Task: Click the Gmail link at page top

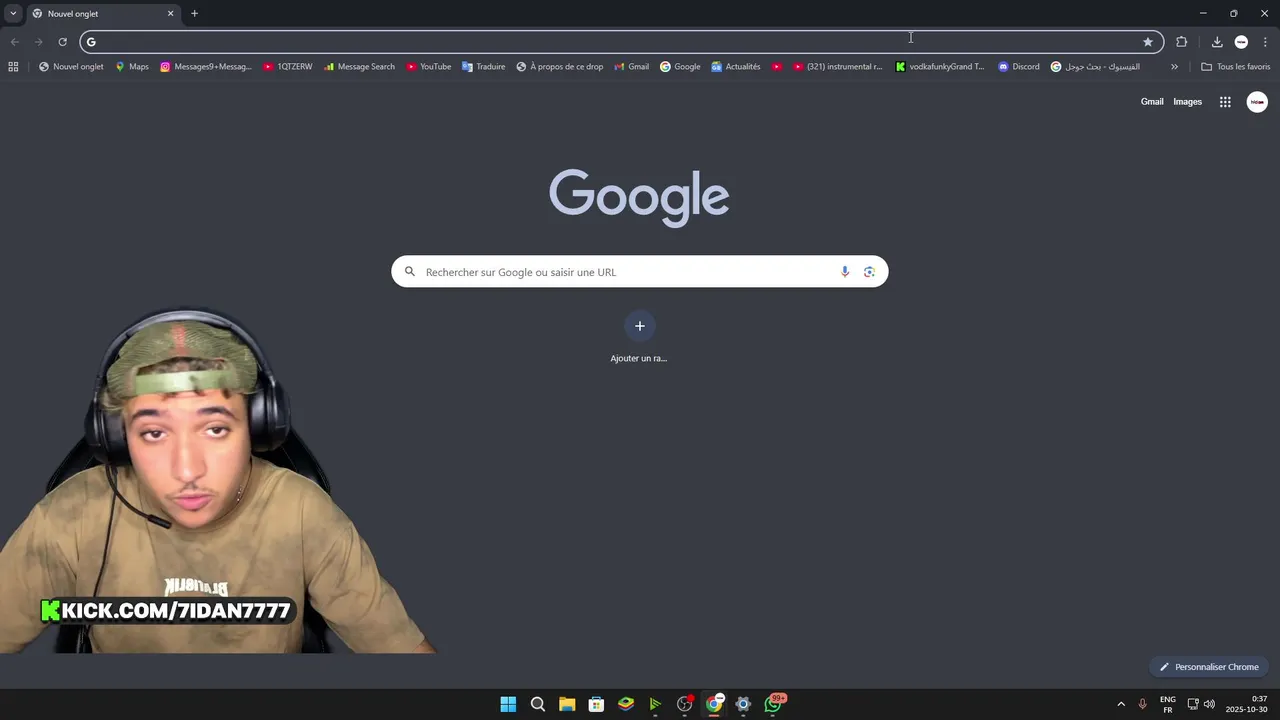Action: pyautogui.click(x=1152, y=102)
